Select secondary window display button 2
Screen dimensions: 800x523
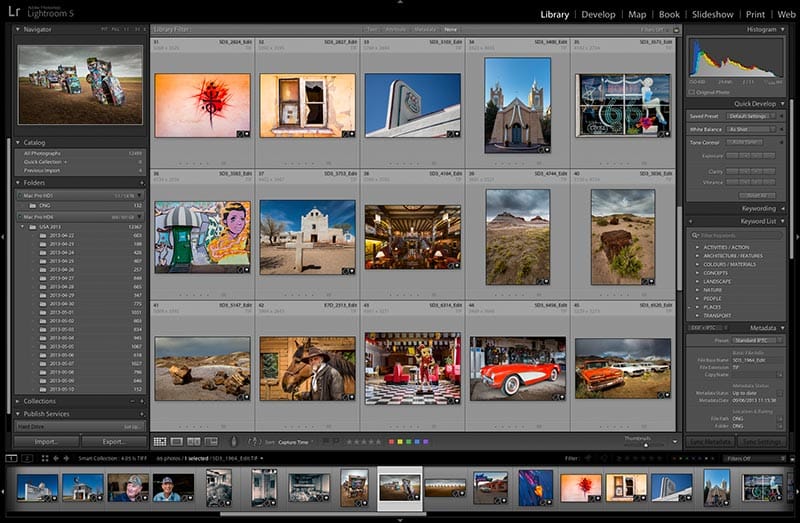pyautogui.click(x=27, y=458)
